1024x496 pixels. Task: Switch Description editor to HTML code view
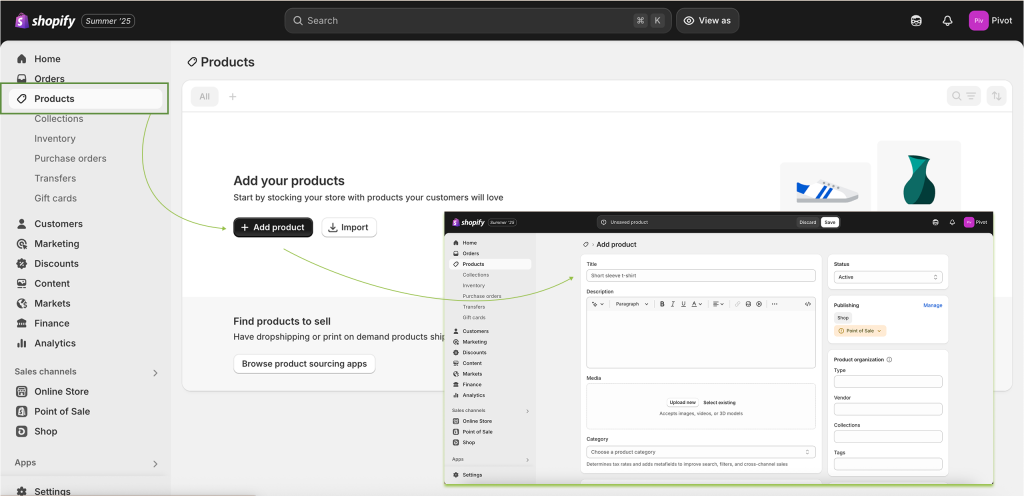coord(808,304)
